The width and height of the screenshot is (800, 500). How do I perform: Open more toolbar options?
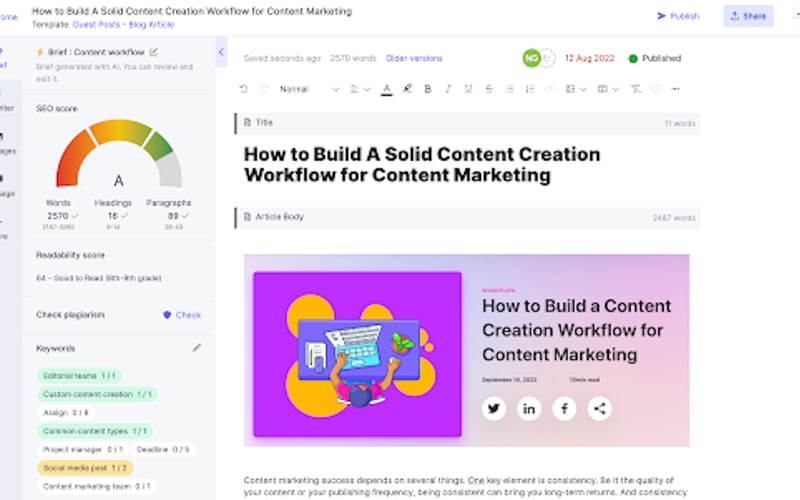click(676, 89)
